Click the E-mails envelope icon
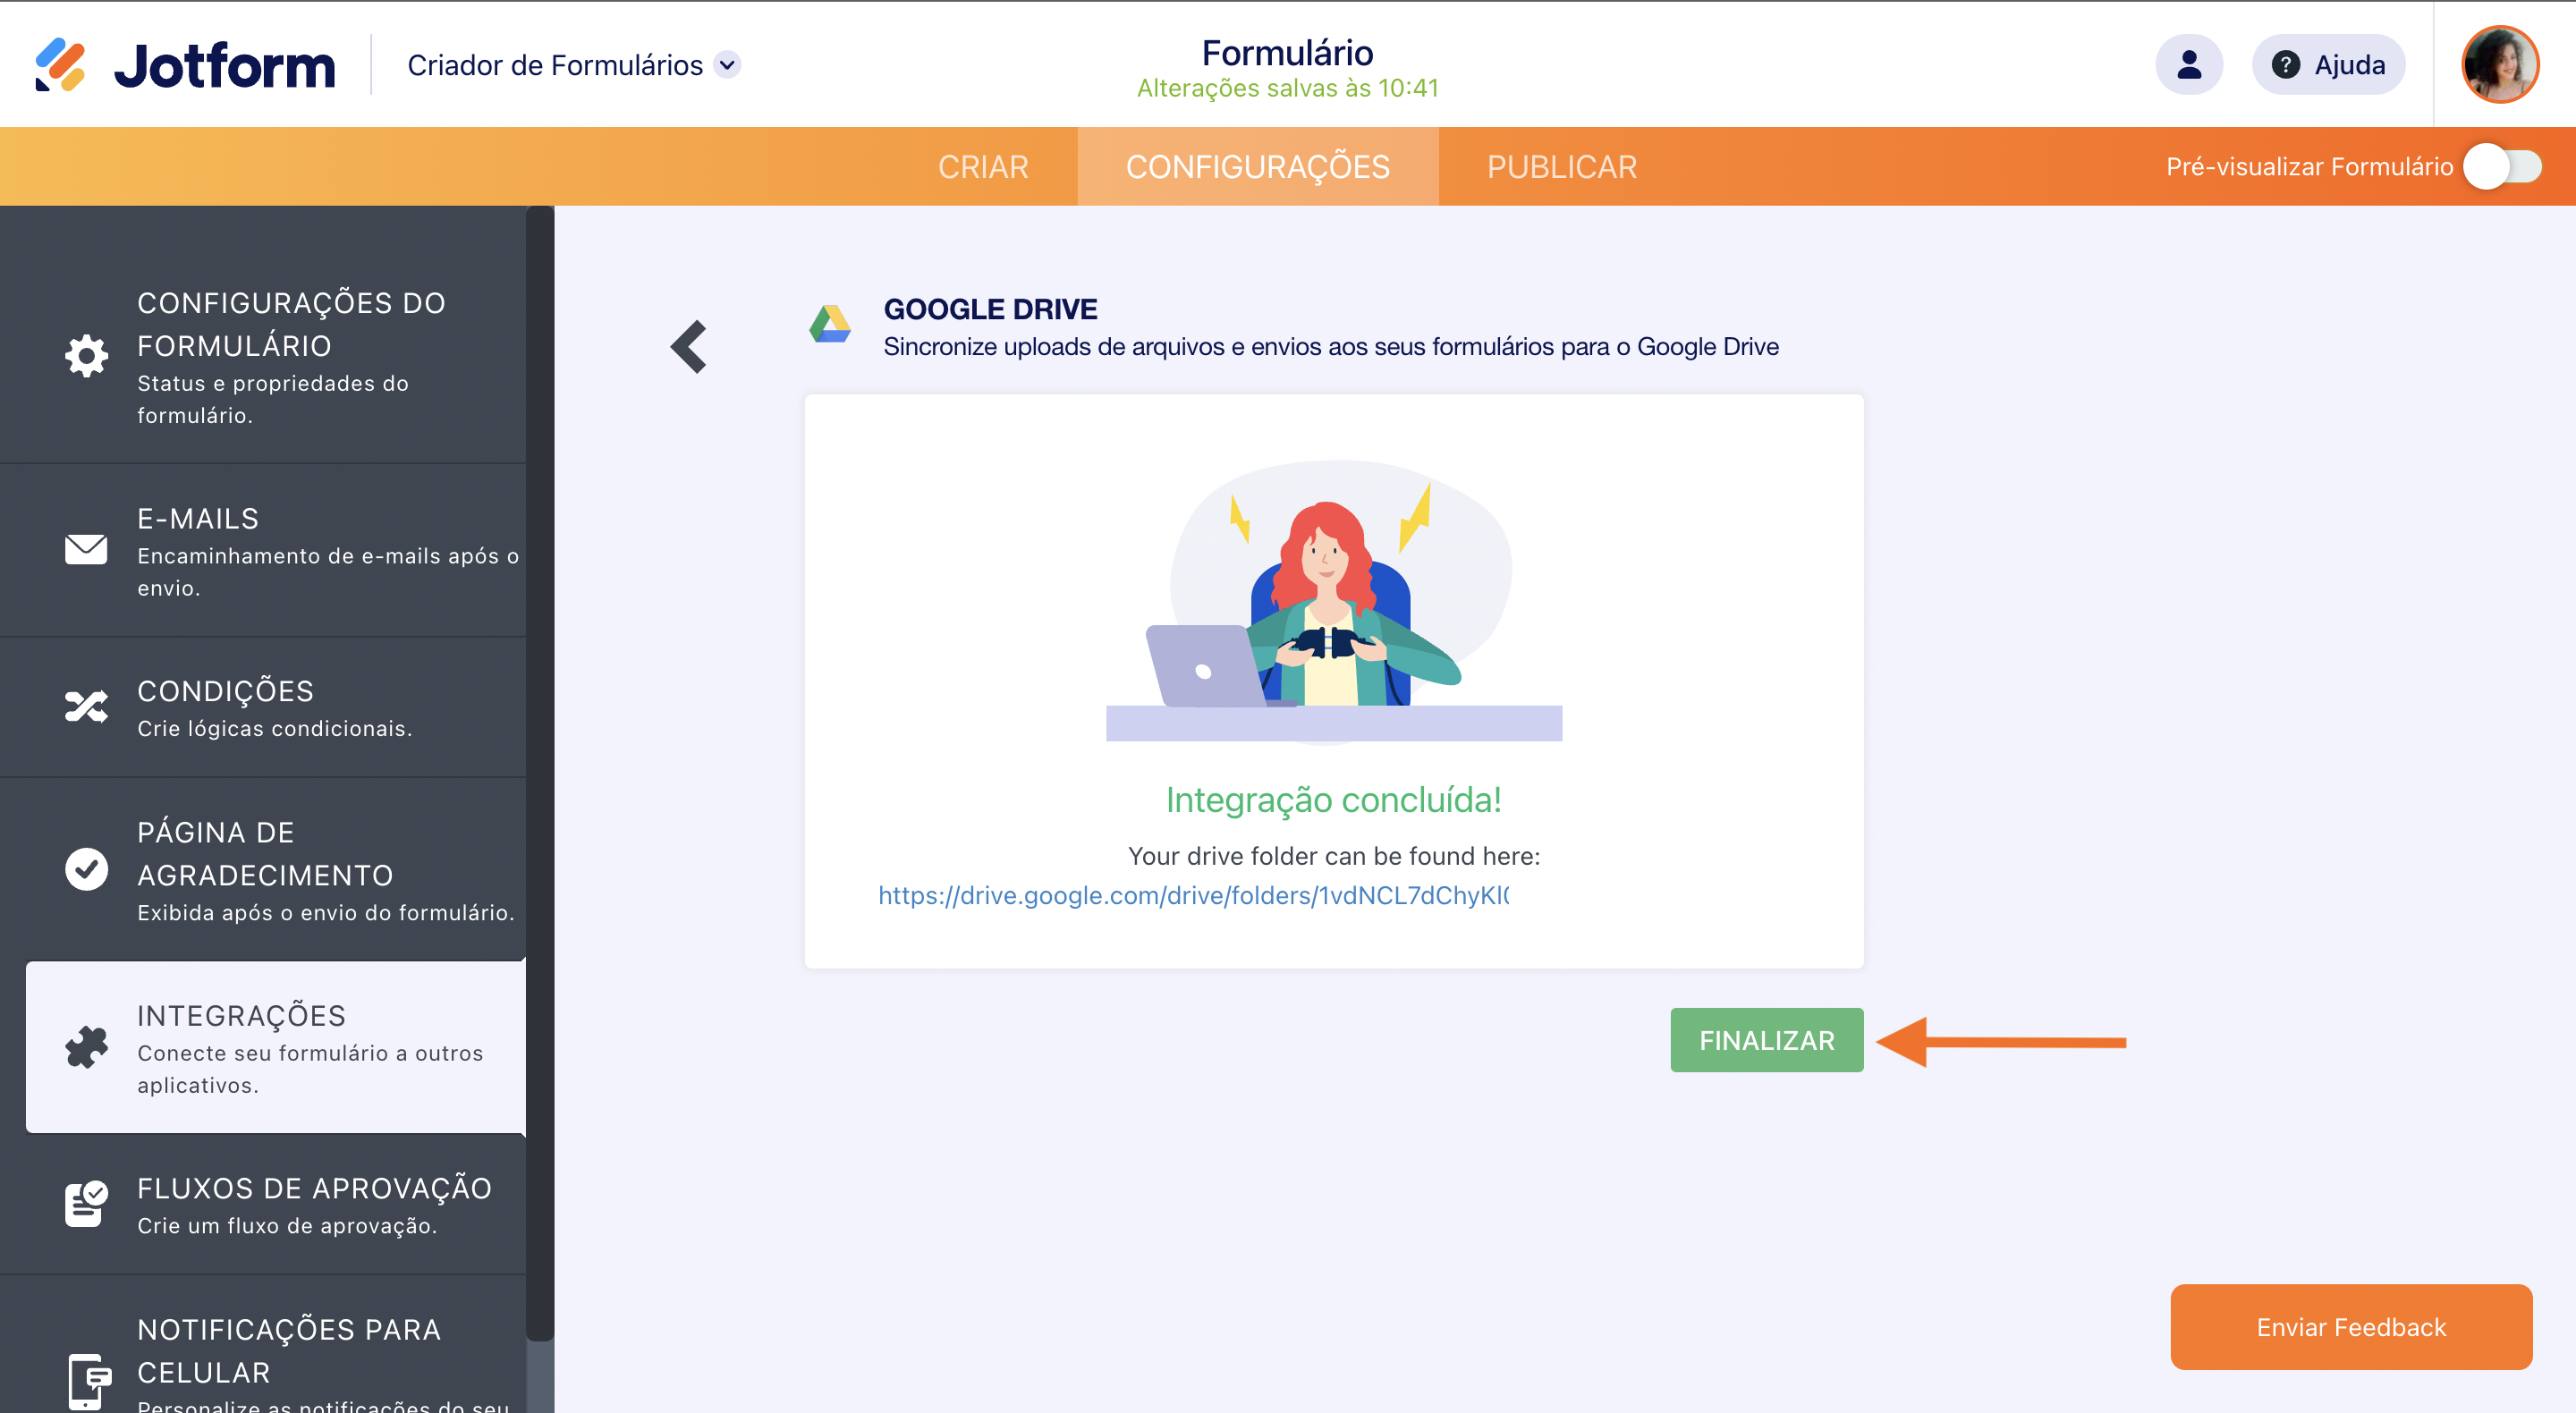The image size is (2576, 1413). click(x=86, y=549)
